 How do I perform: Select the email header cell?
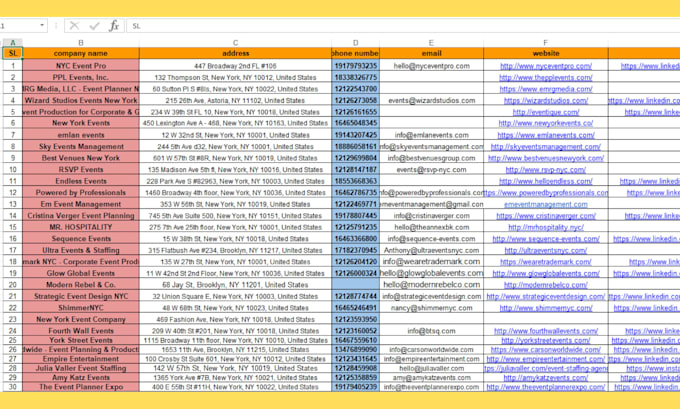(431, 53)
